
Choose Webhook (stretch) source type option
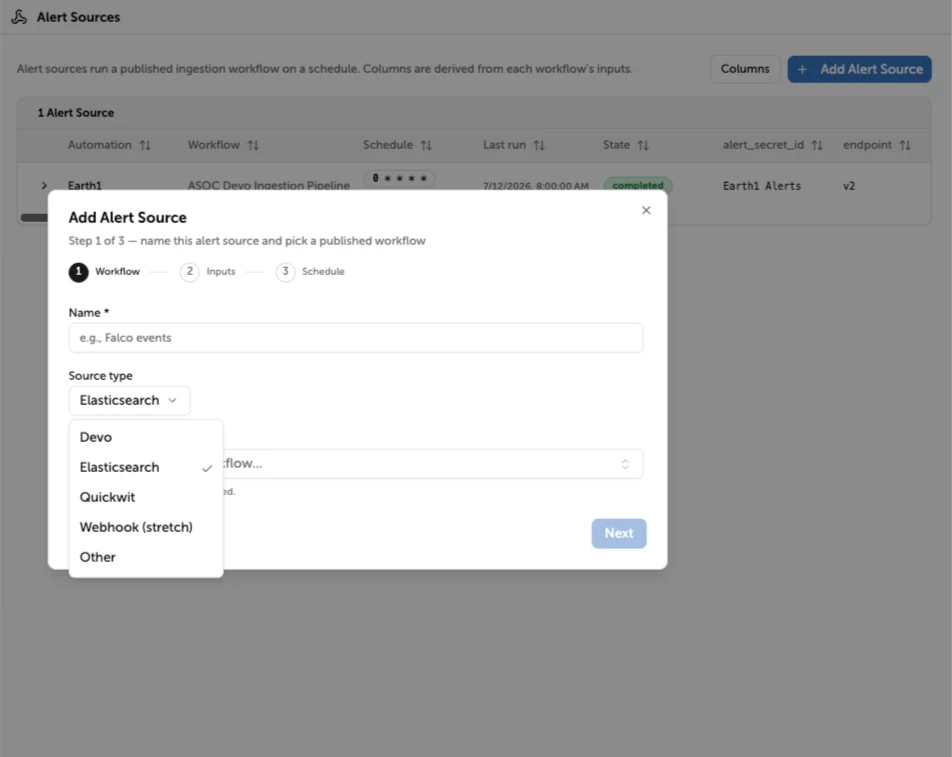[146, 527]
